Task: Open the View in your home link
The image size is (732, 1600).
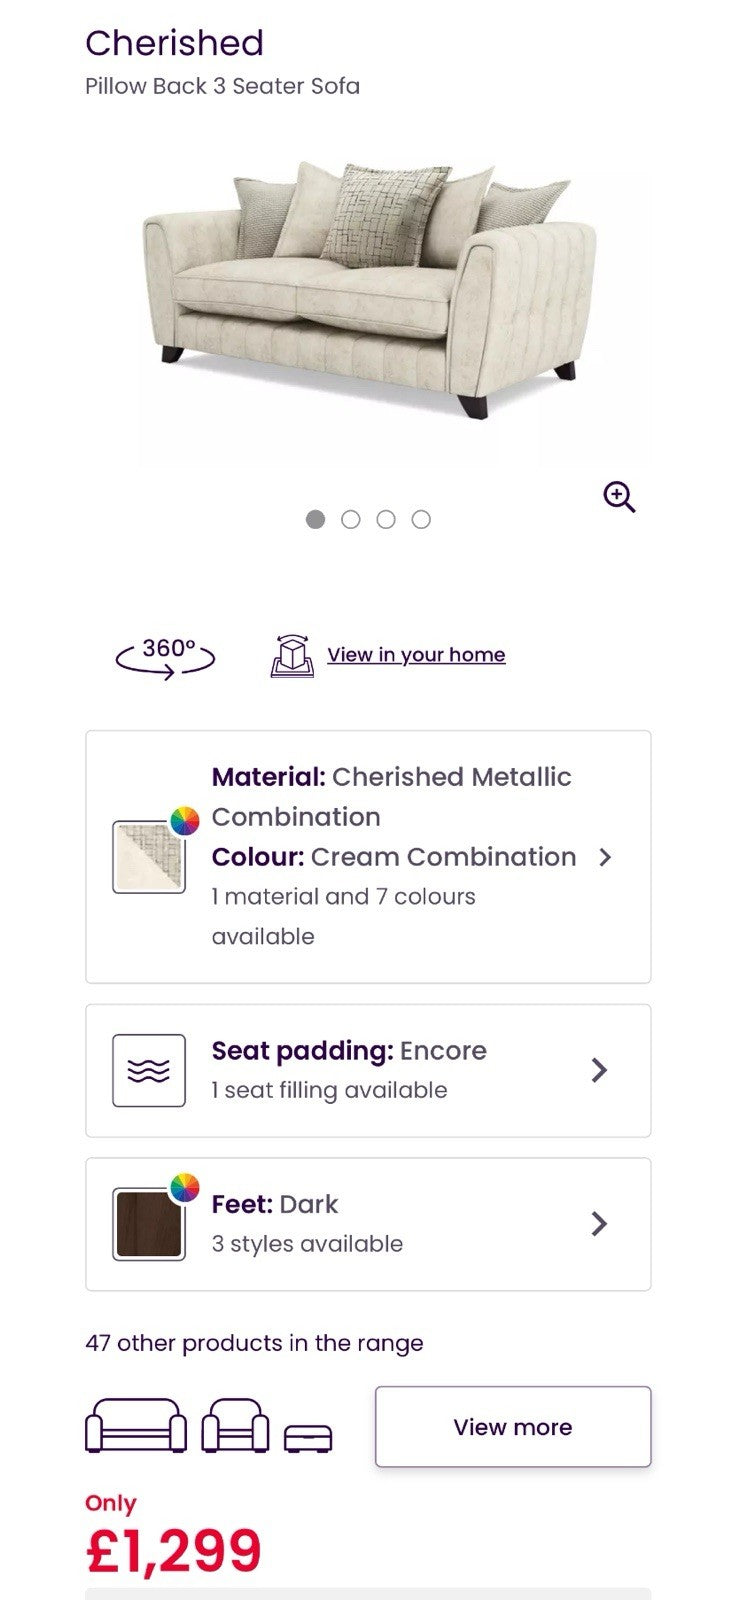Action: tap(416, 655)
